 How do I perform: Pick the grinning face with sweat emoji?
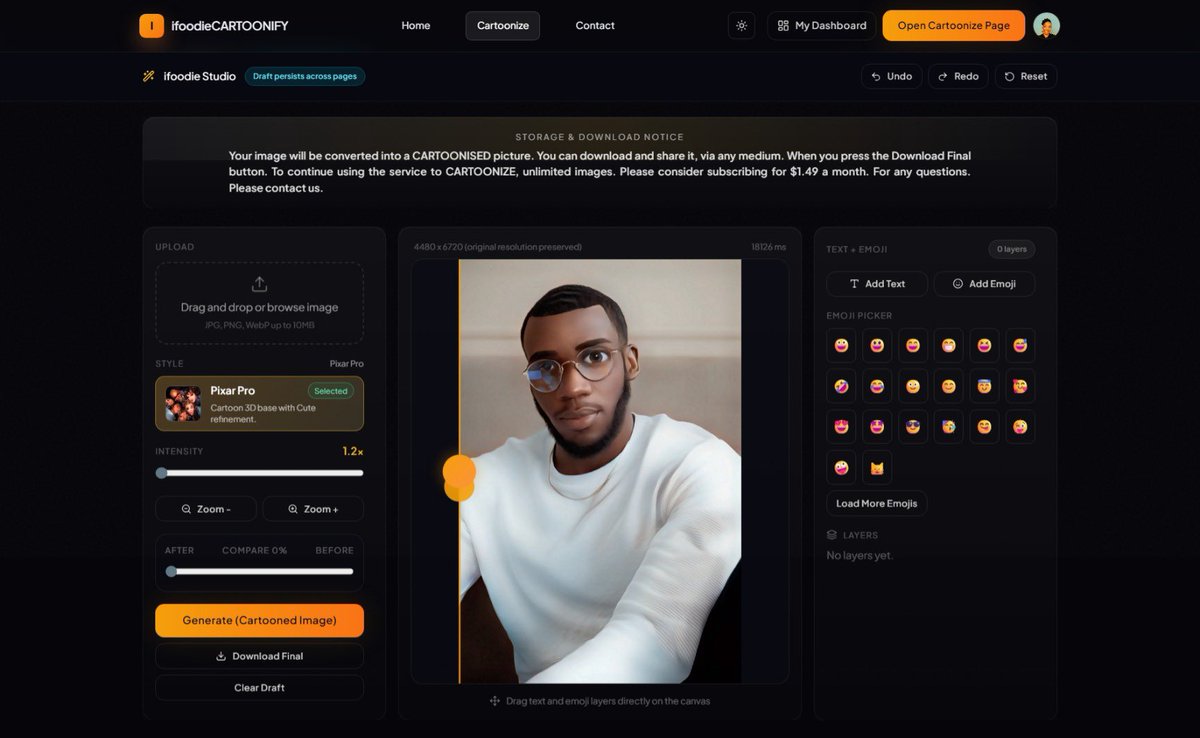point(1020,345)
